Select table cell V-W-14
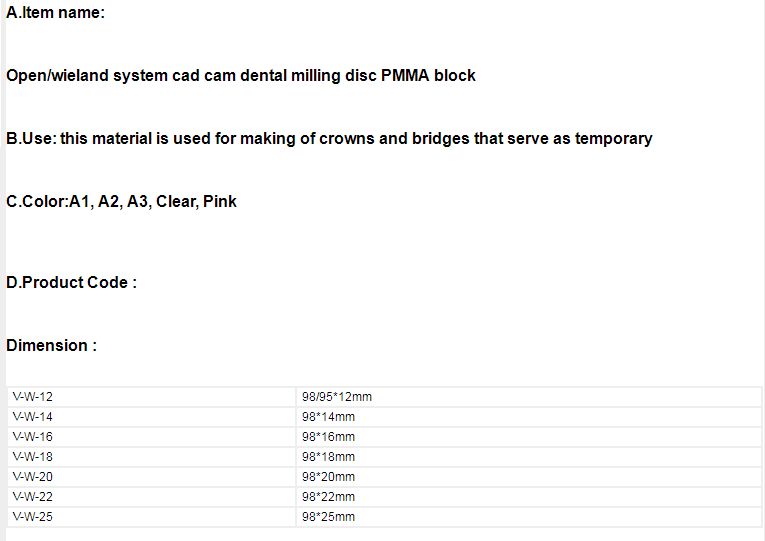Image resolution: width=765 pixels, height=541 pixels. [x=151, y=417]
